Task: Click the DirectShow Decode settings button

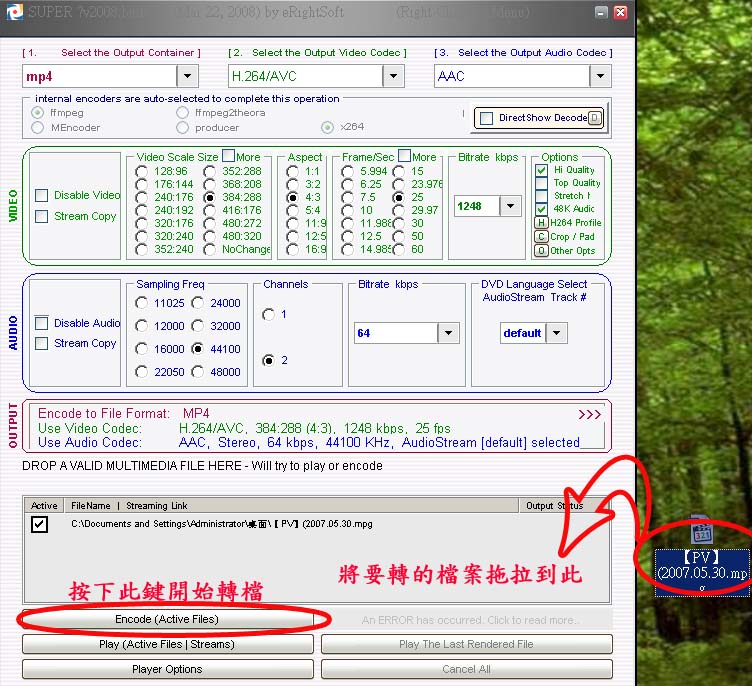Action: coord(595,118)
